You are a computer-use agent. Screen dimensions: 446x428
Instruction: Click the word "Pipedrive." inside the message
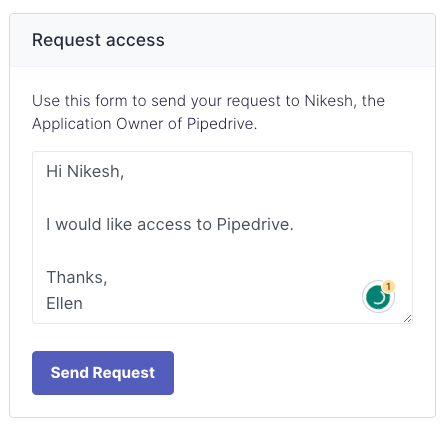pos(255,224)
